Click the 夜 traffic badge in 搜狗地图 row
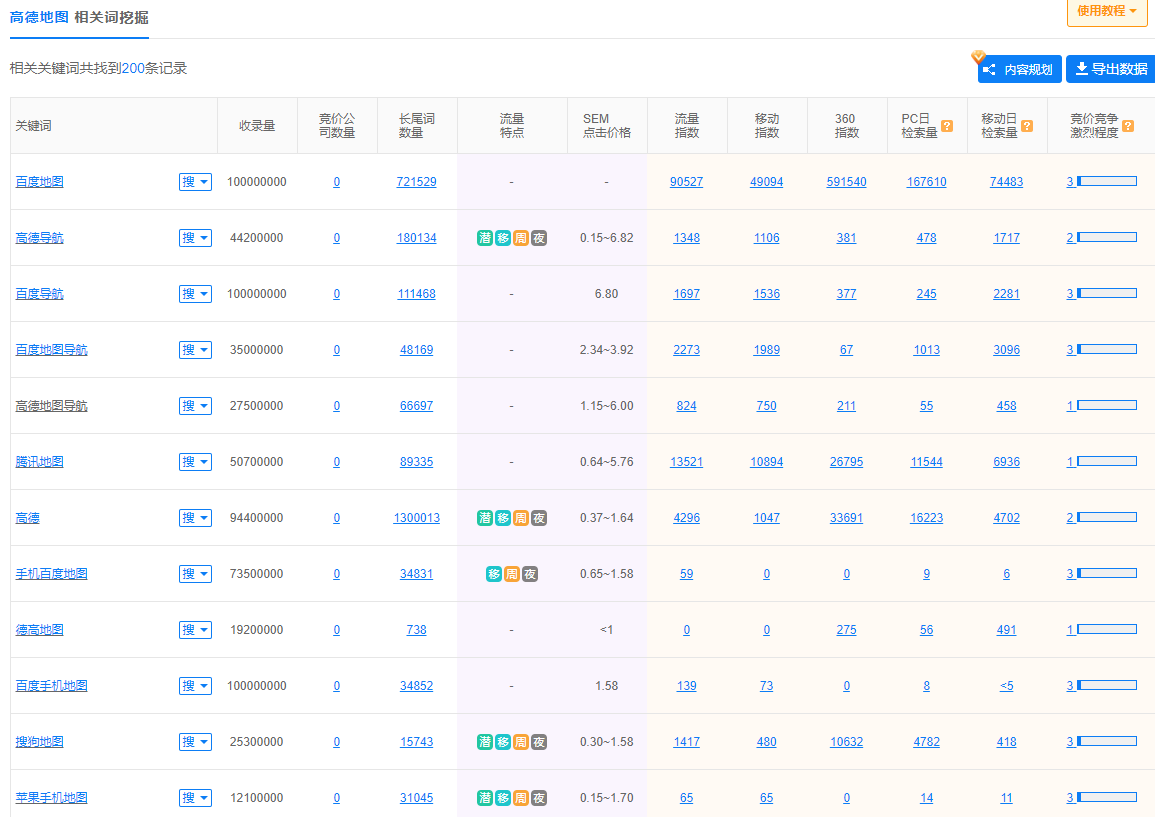 pyautogui.click(x=539, y=742)
